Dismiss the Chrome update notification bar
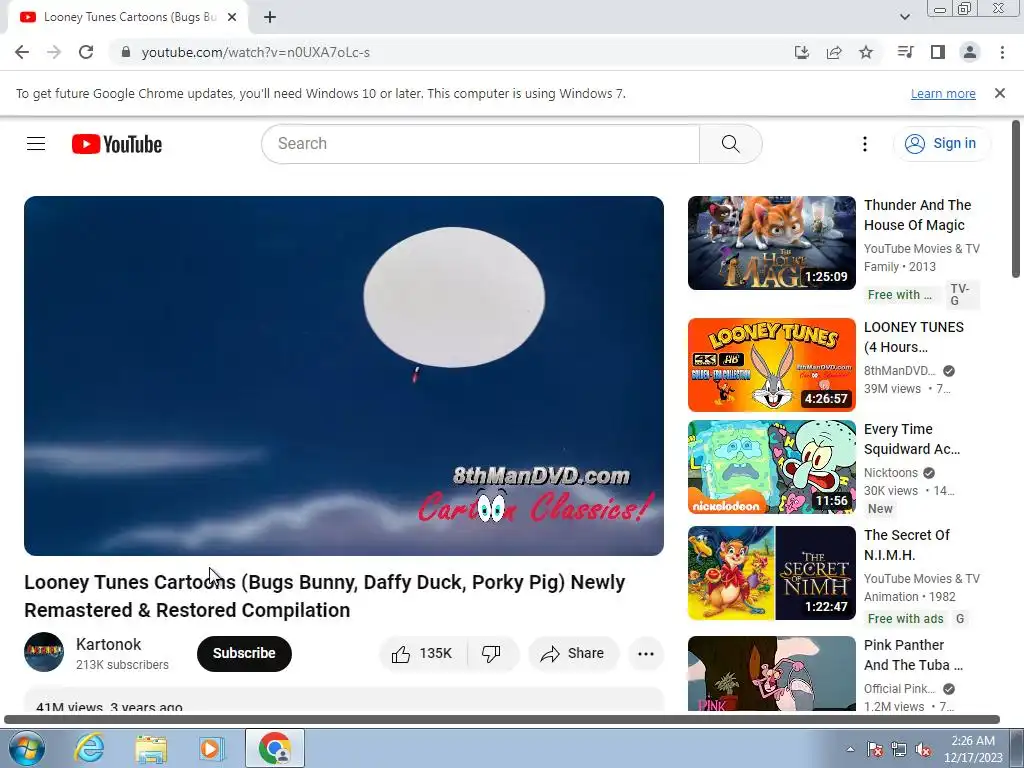Image resolution: width=1024 pixels, height=768 pixels. (1000, 93)
